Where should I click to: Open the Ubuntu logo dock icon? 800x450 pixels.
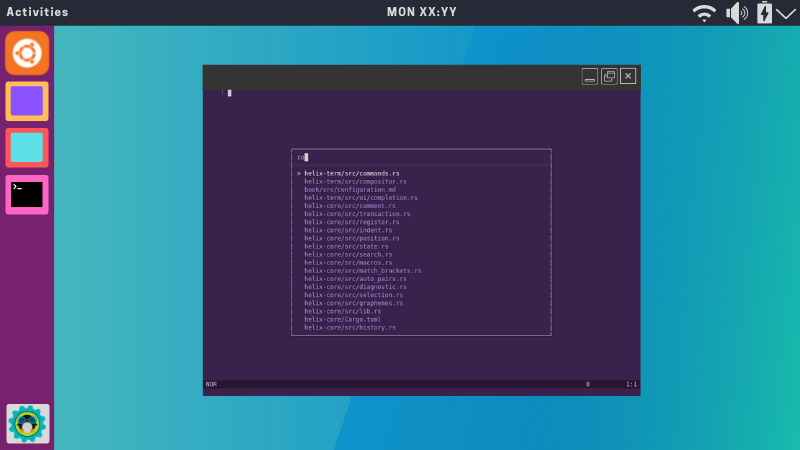(x=27, y=53)
